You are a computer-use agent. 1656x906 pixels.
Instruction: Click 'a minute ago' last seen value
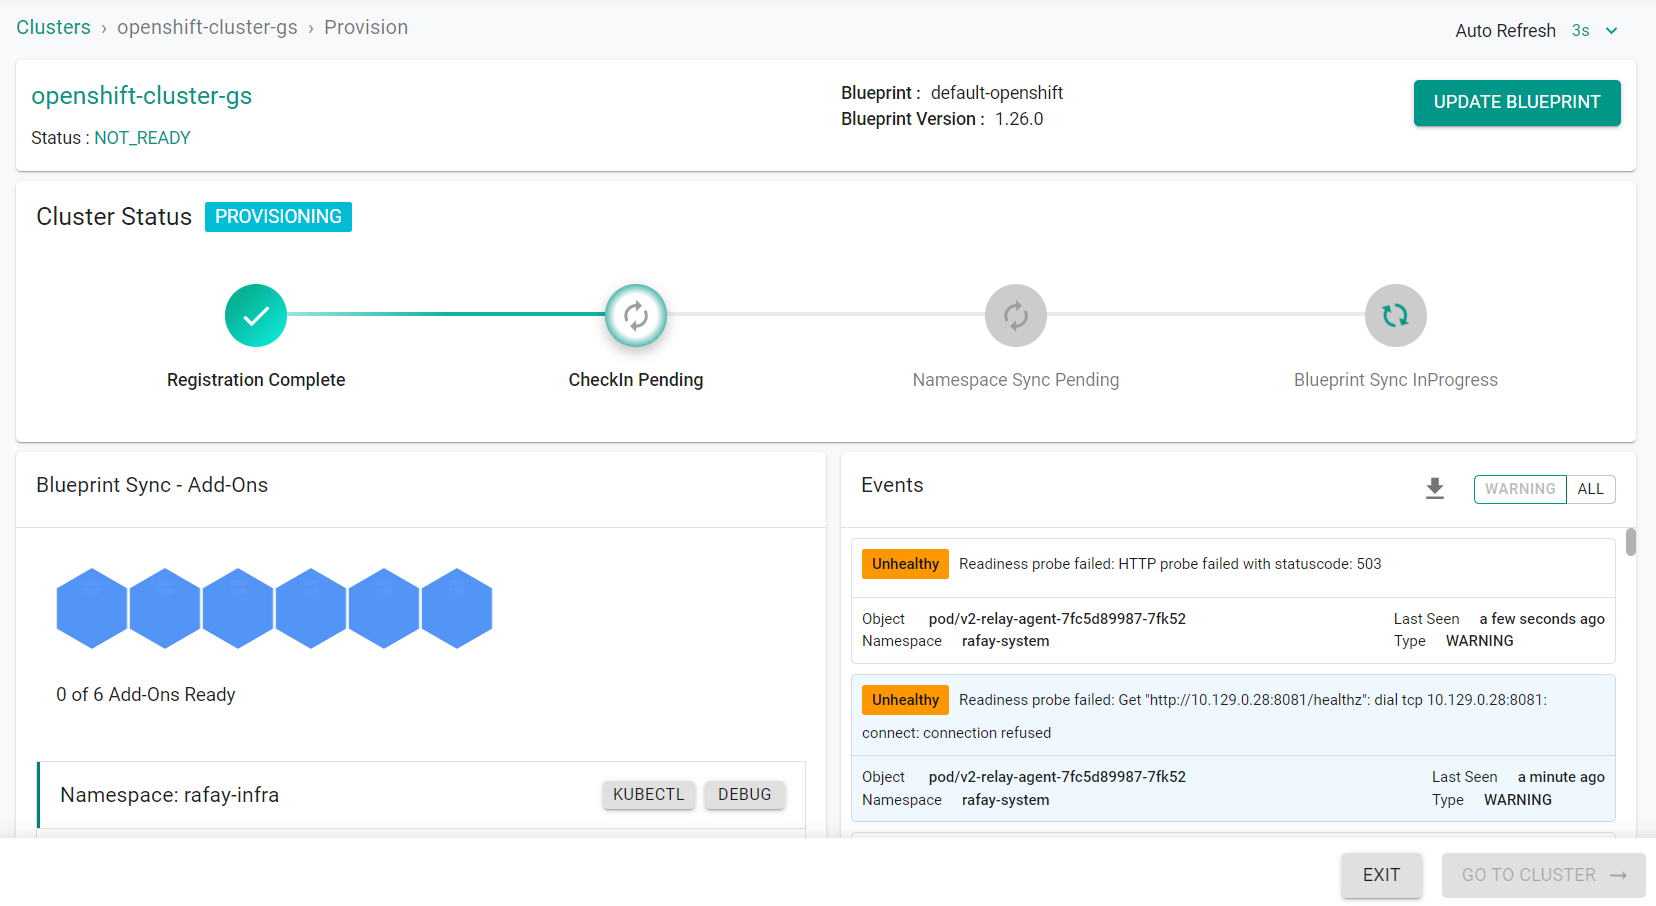point(1561,777)
